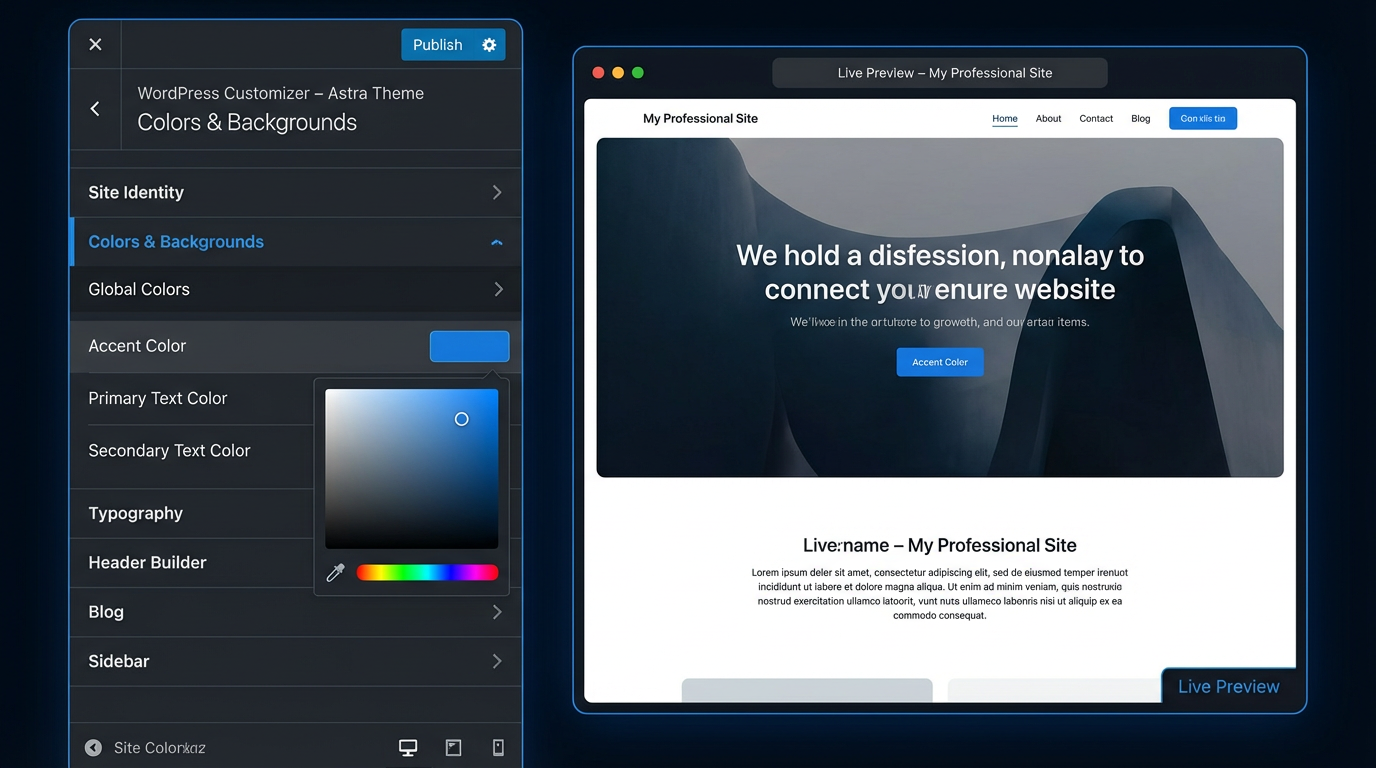Collapse the Colors & Backgrounds section
This screenshot has width=1376, height=768.
pos(496,241)
